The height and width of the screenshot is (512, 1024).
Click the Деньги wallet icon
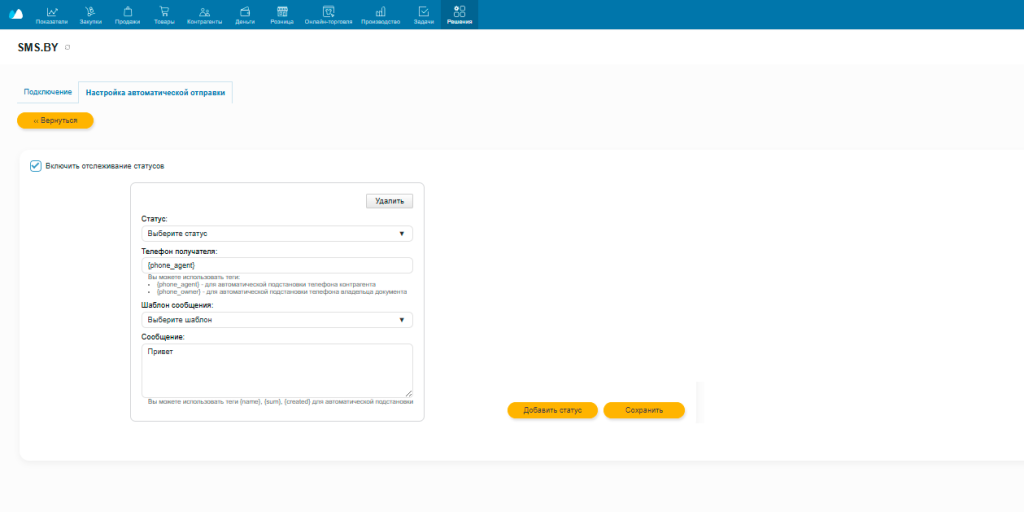tap(245, 11)
